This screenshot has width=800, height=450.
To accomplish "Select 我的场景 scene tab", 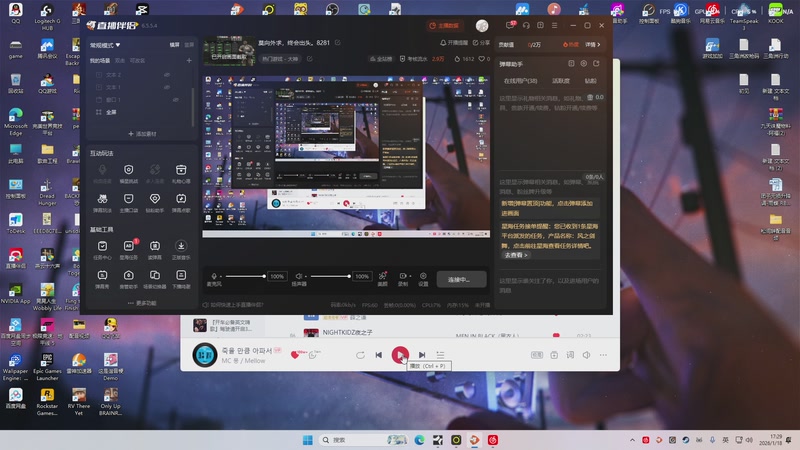I will 100,61.
